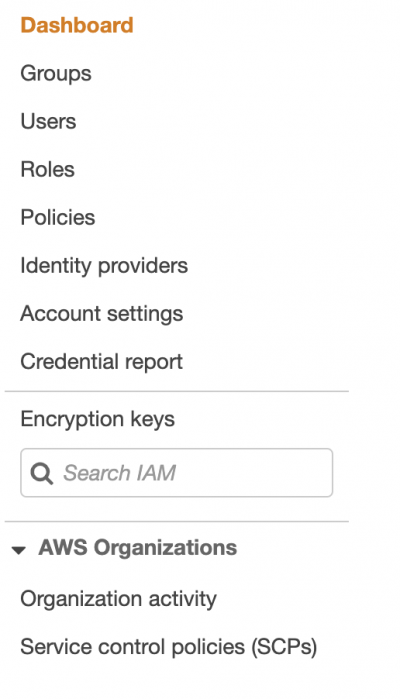Pick Organization activity under AWS Organizations
The width and height of the screenshot is (400, 699).
click(x=118, y=599)
